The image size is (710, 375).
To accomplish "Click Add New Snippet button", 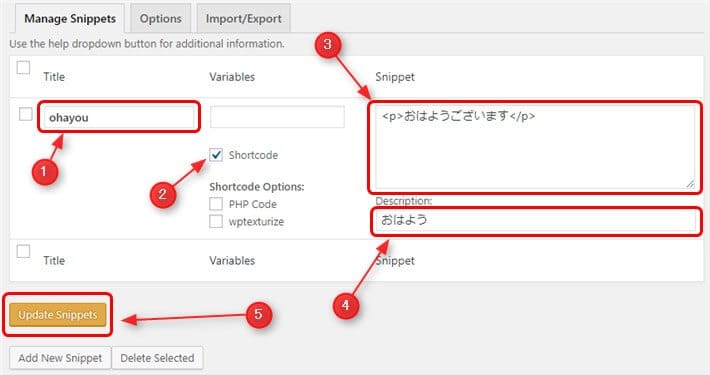I will [x=60, y=358].
